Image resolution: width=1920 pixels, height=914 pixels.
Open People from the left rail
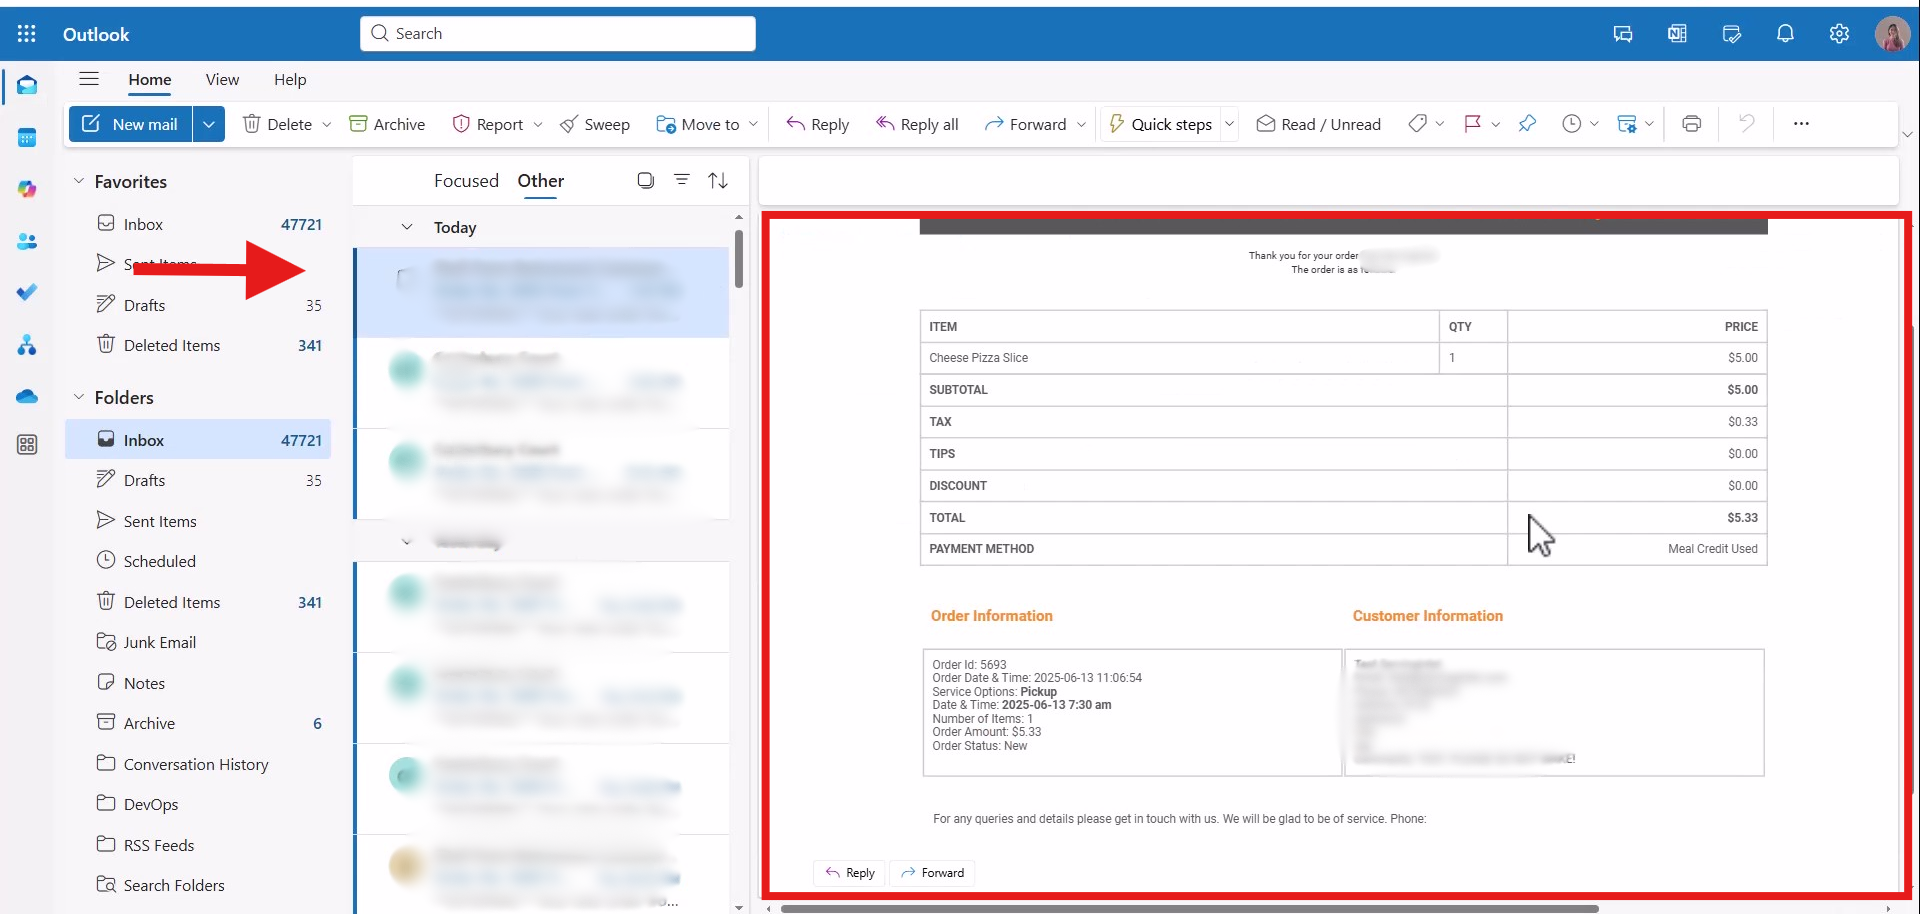27,241
